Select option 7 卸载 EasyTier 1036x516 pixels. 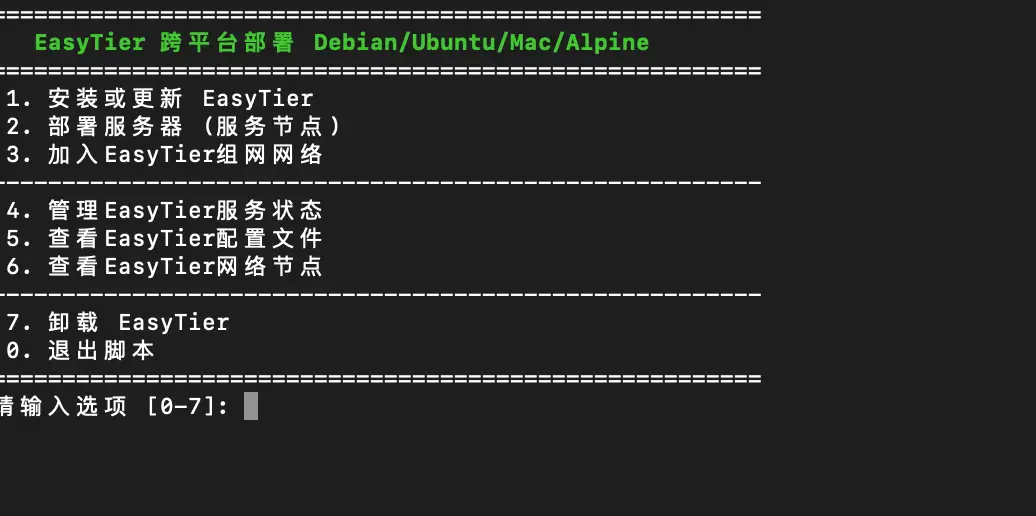click(x=118, y=322)
